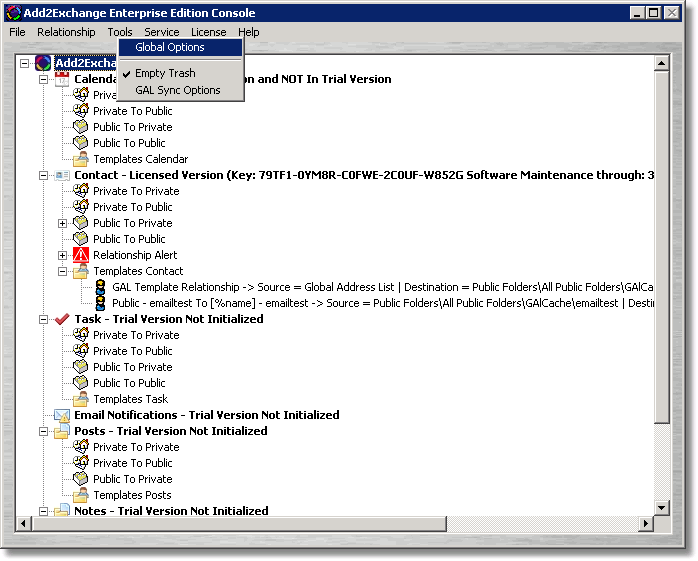This screenshot has width=698, height=561.
Task: Select the Templates Posts tree item
Action: 132,495
